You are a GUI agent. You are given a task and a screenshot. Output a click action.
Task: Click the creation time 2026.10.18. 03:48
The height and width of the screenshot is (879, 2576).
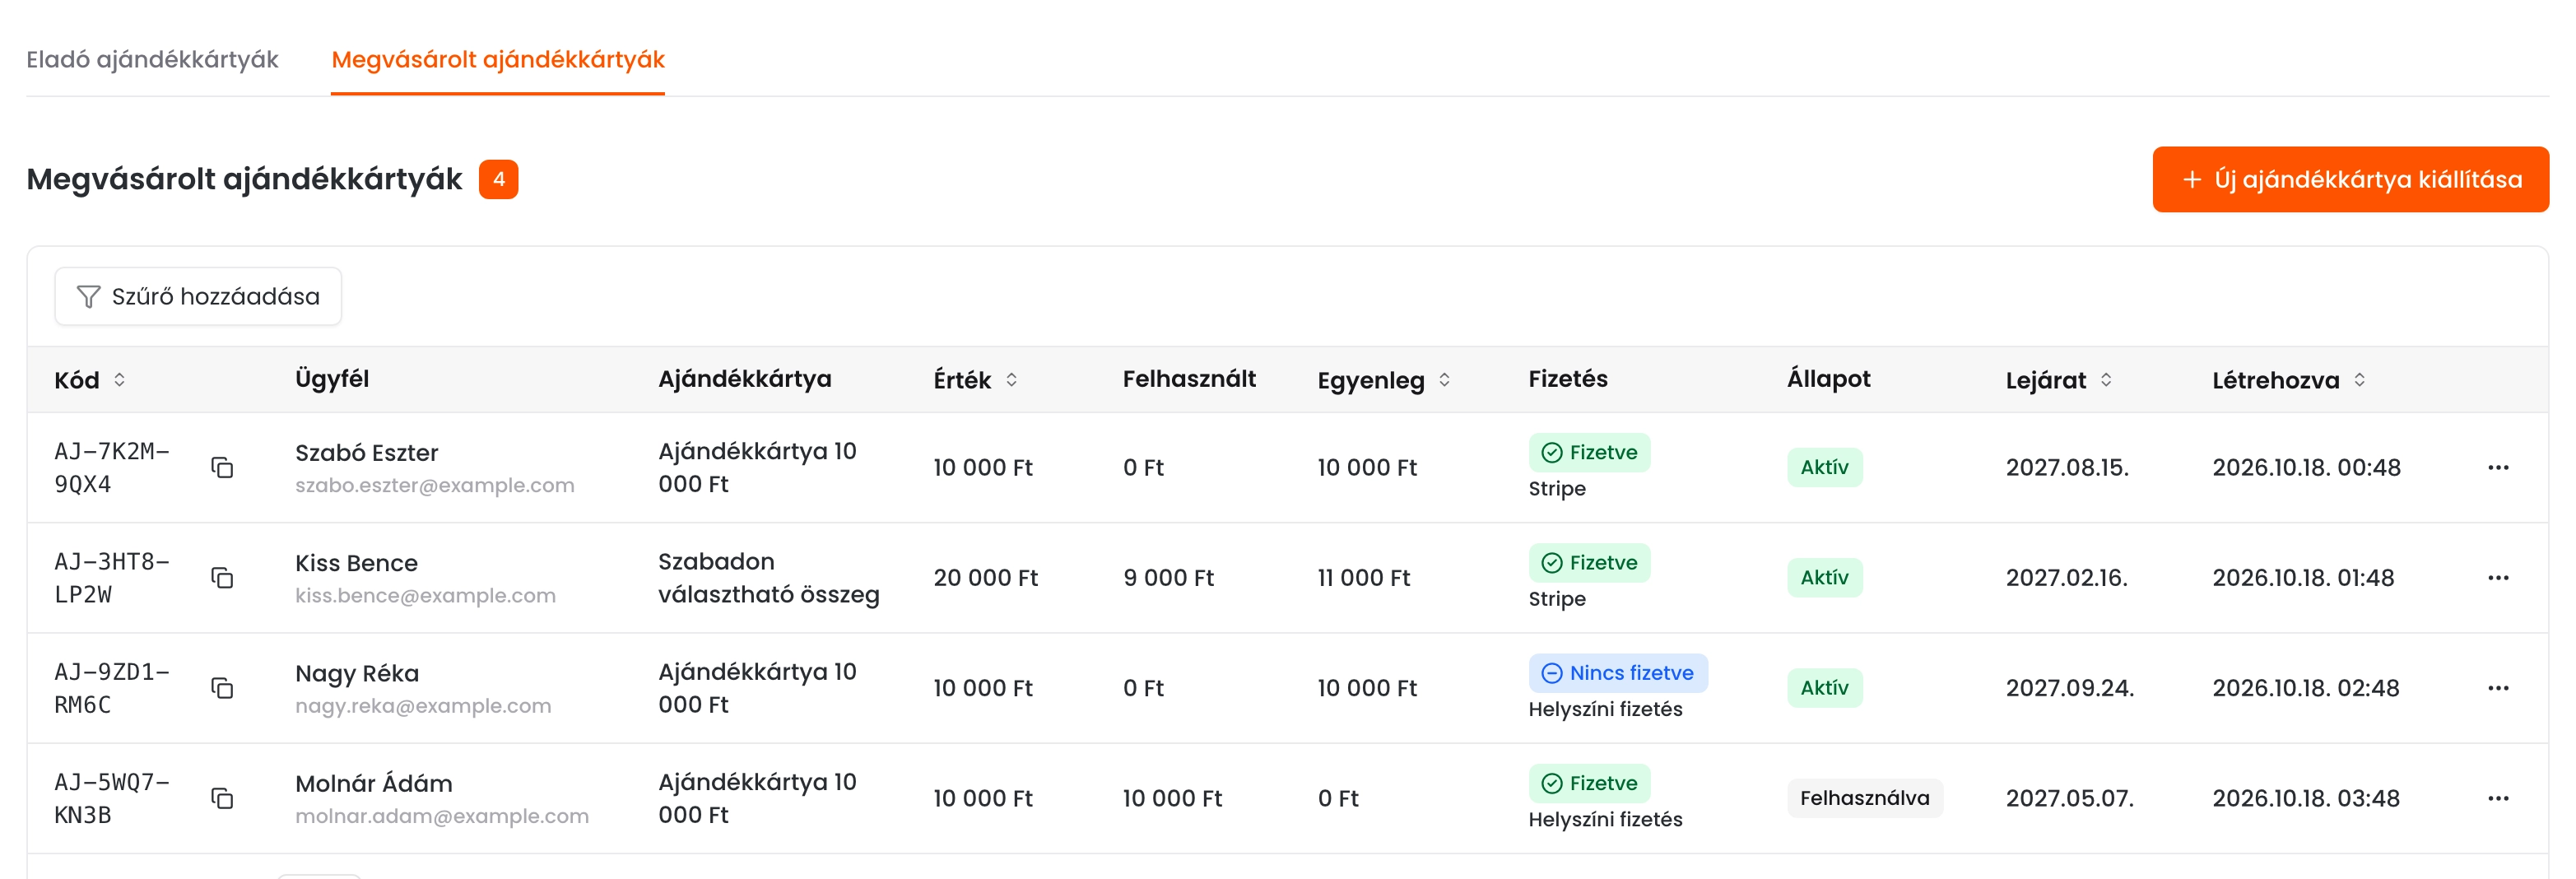(2305, 798)
